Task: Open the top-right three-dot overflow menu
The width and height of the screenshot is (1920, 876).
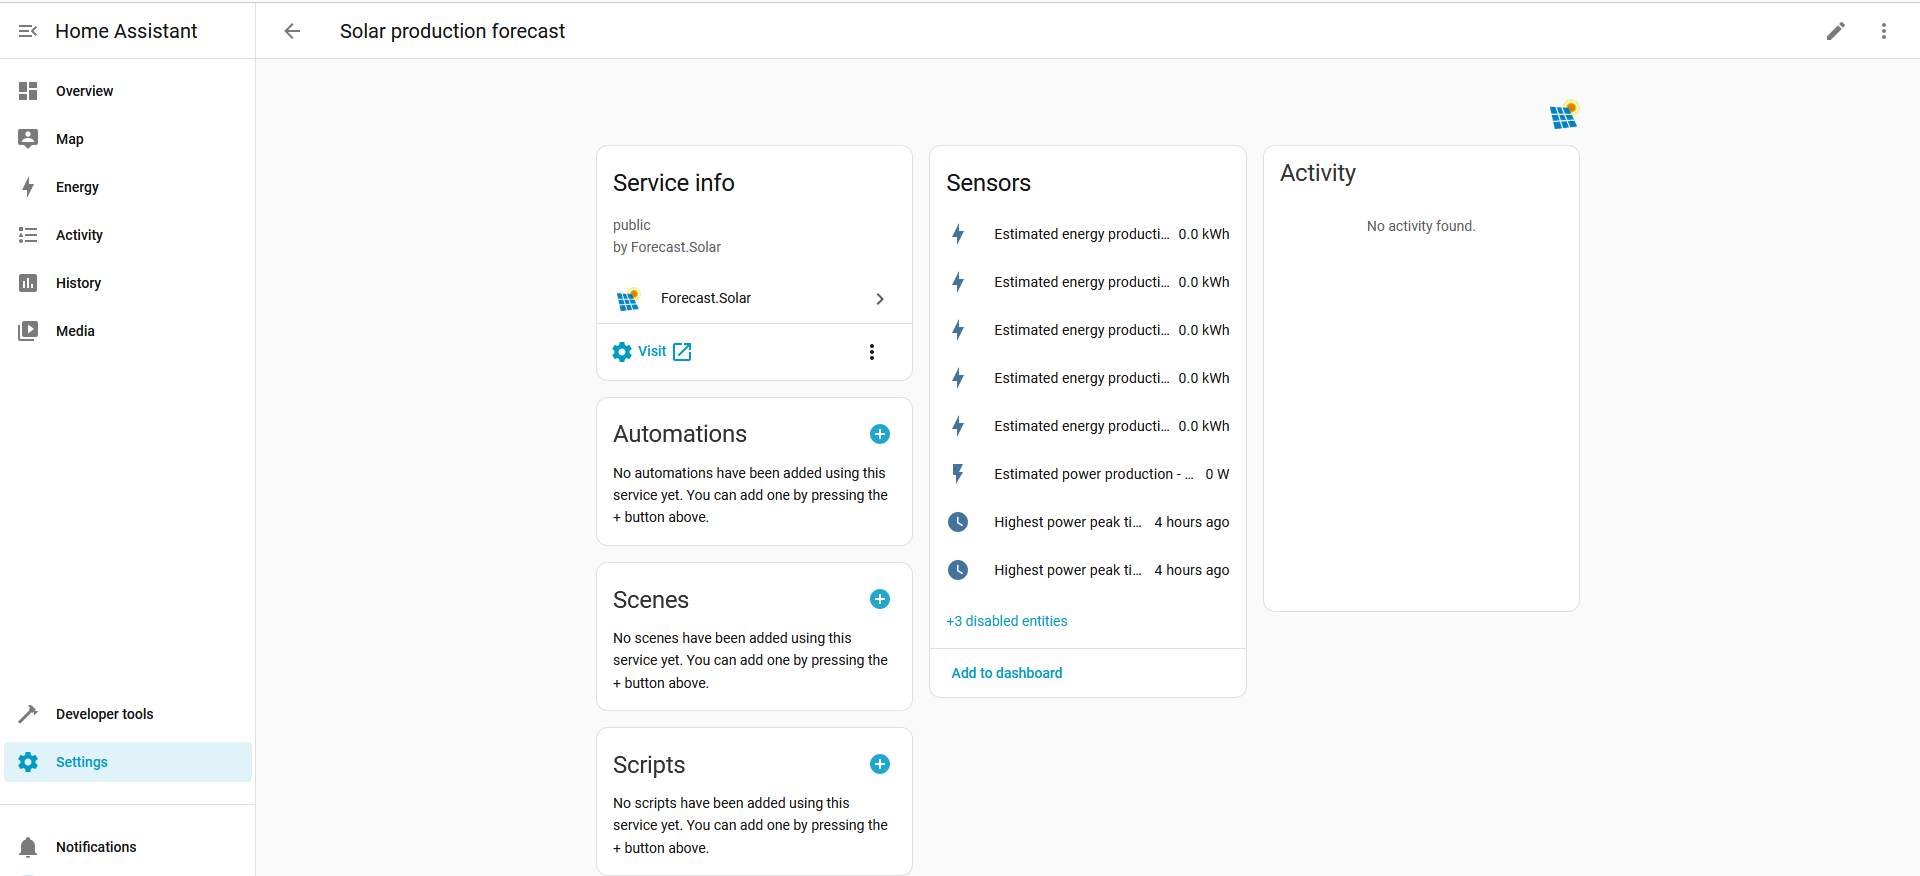Action: coord(1883,31)
